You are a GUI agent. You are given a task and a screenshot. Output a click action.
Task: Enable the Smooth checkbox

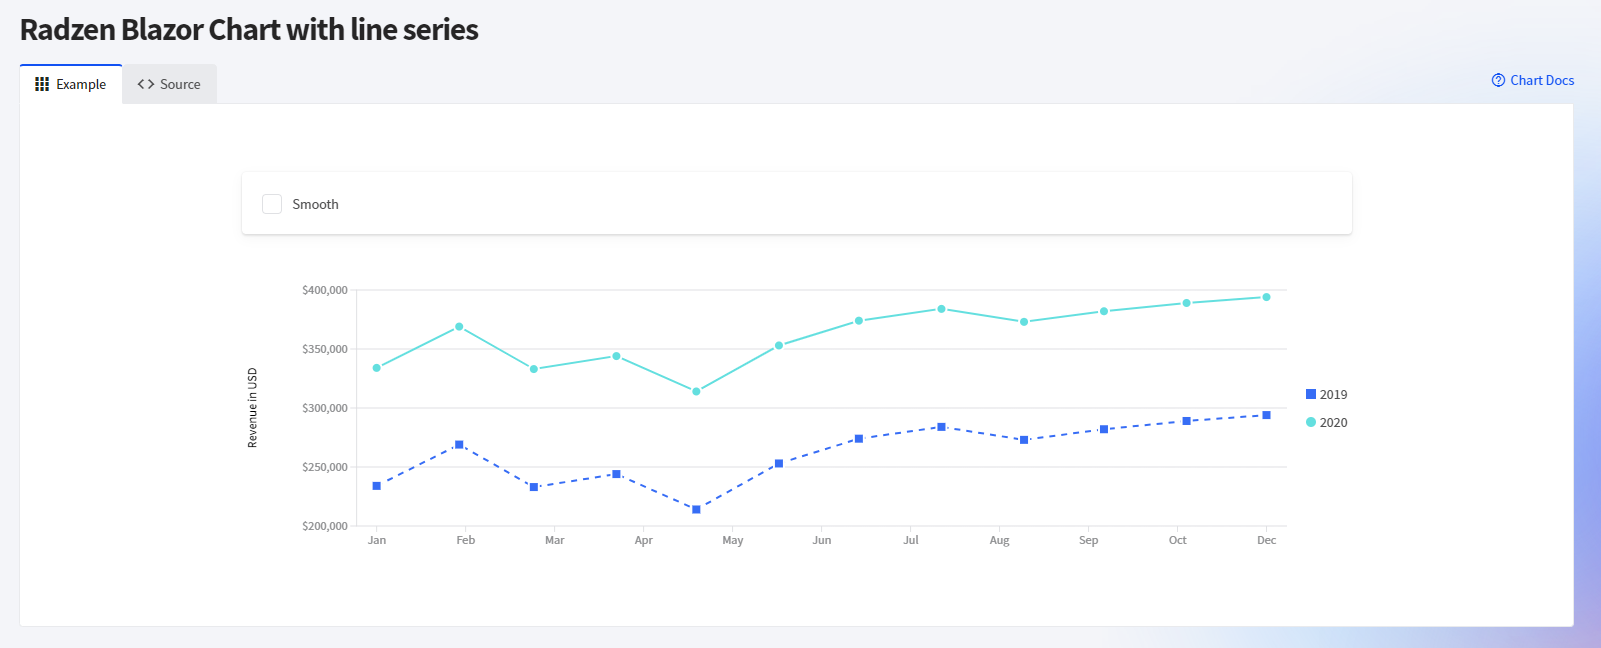(272, 204)
